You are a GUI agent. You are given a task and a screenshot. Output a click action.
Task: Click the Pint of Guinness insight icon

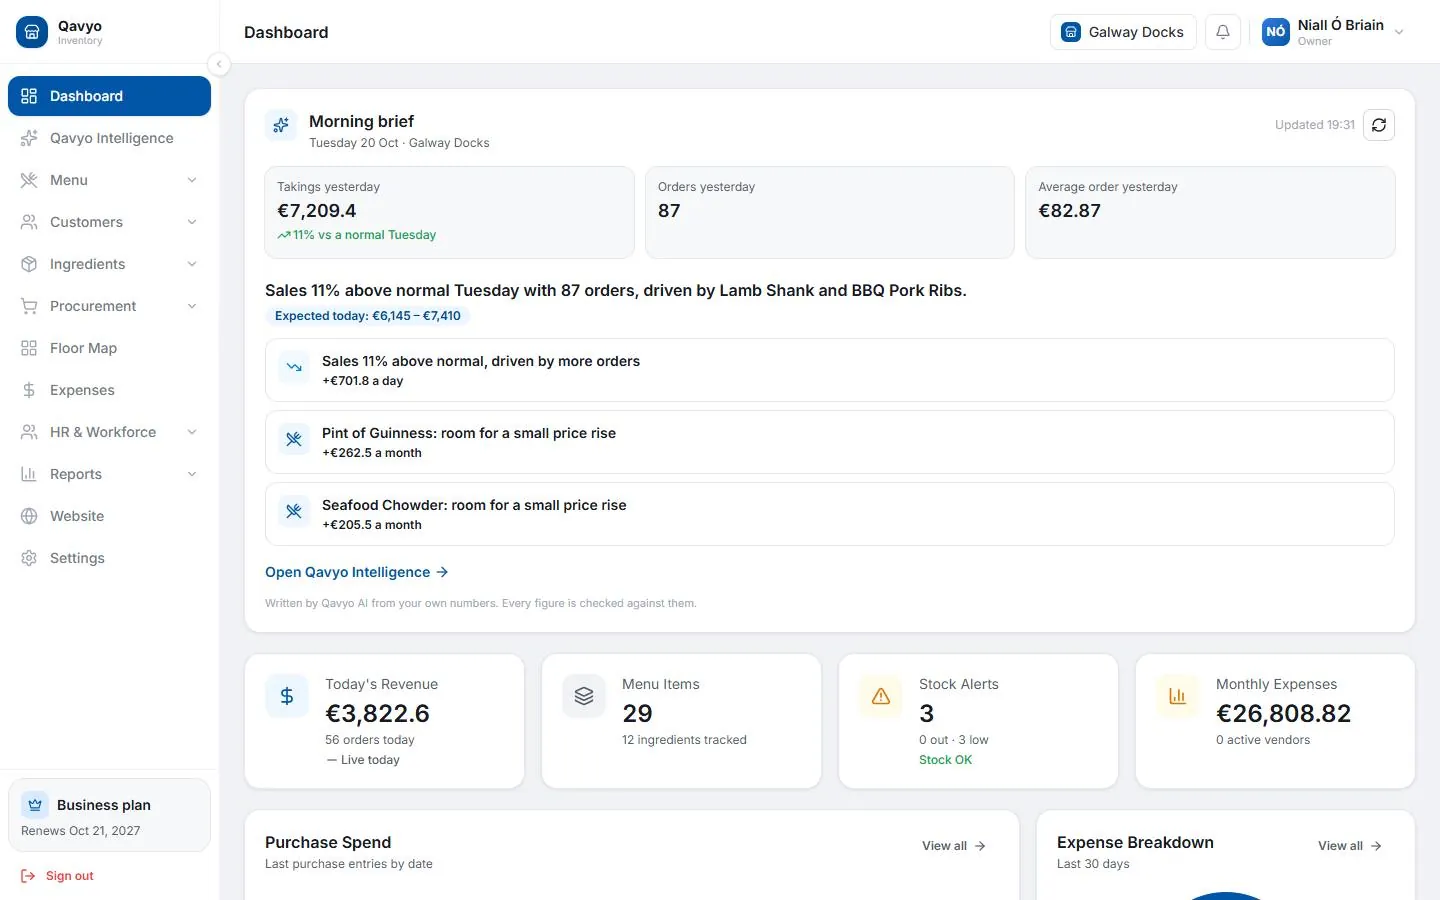(294, 439)
